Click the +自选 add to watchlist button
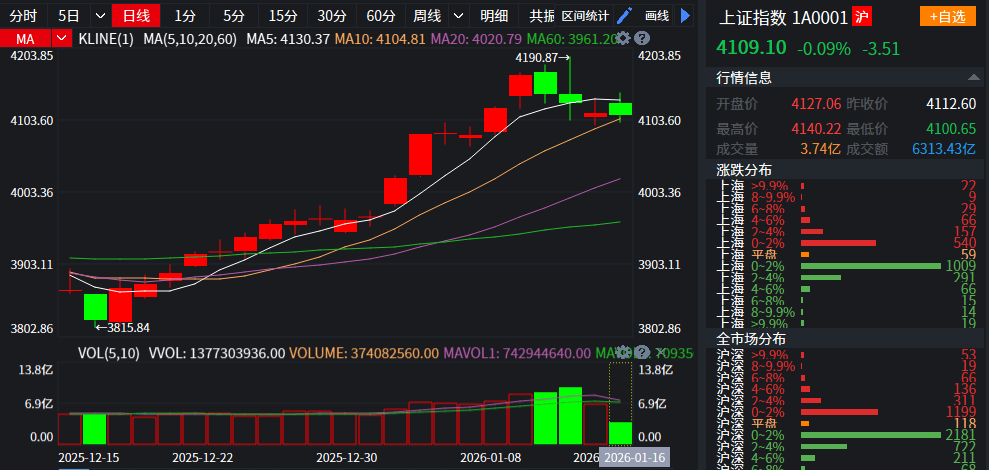 coord(946,16)
